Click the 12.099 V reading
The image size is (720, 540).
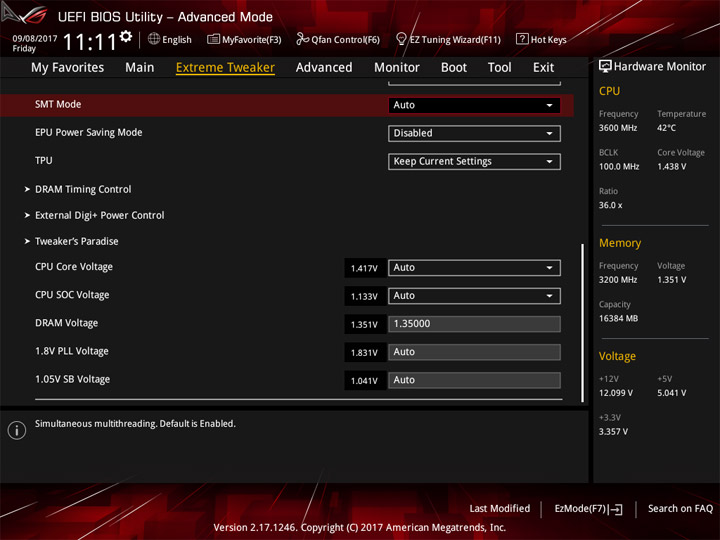(616, 393)
